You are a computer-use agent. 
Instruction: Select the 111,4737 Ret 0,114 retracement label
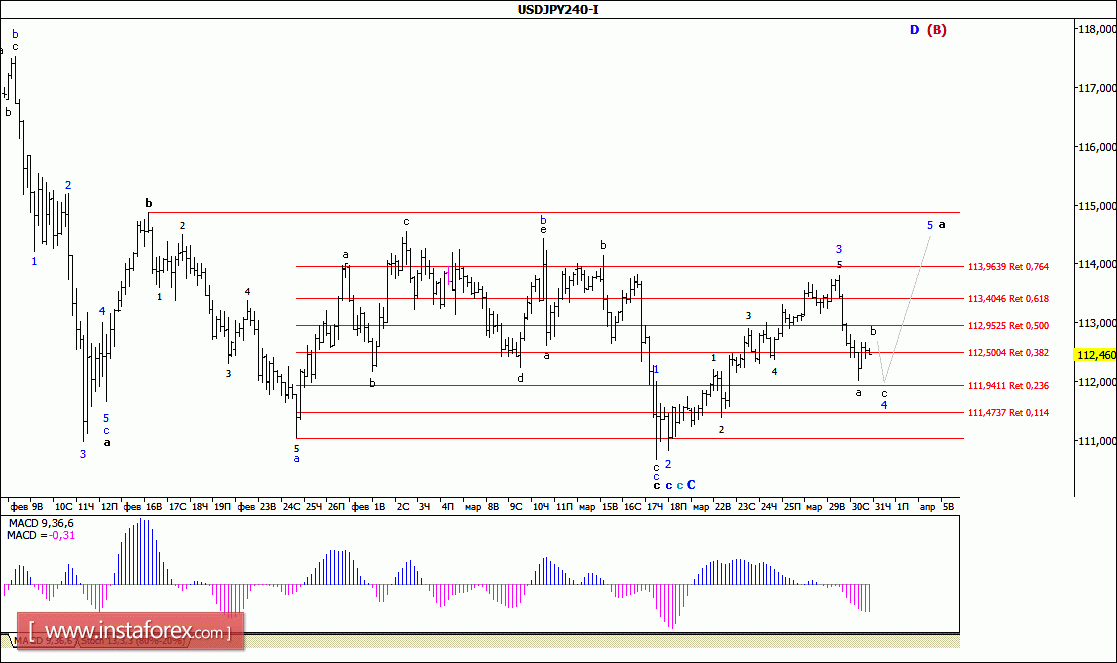[1008, 412]
